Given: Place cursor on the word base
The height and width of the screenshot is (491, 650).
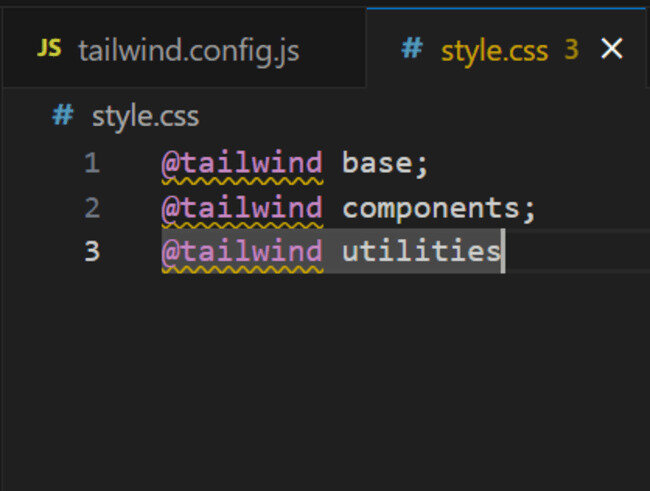Looking at the screenshot, I should click(x=378, y=163).
